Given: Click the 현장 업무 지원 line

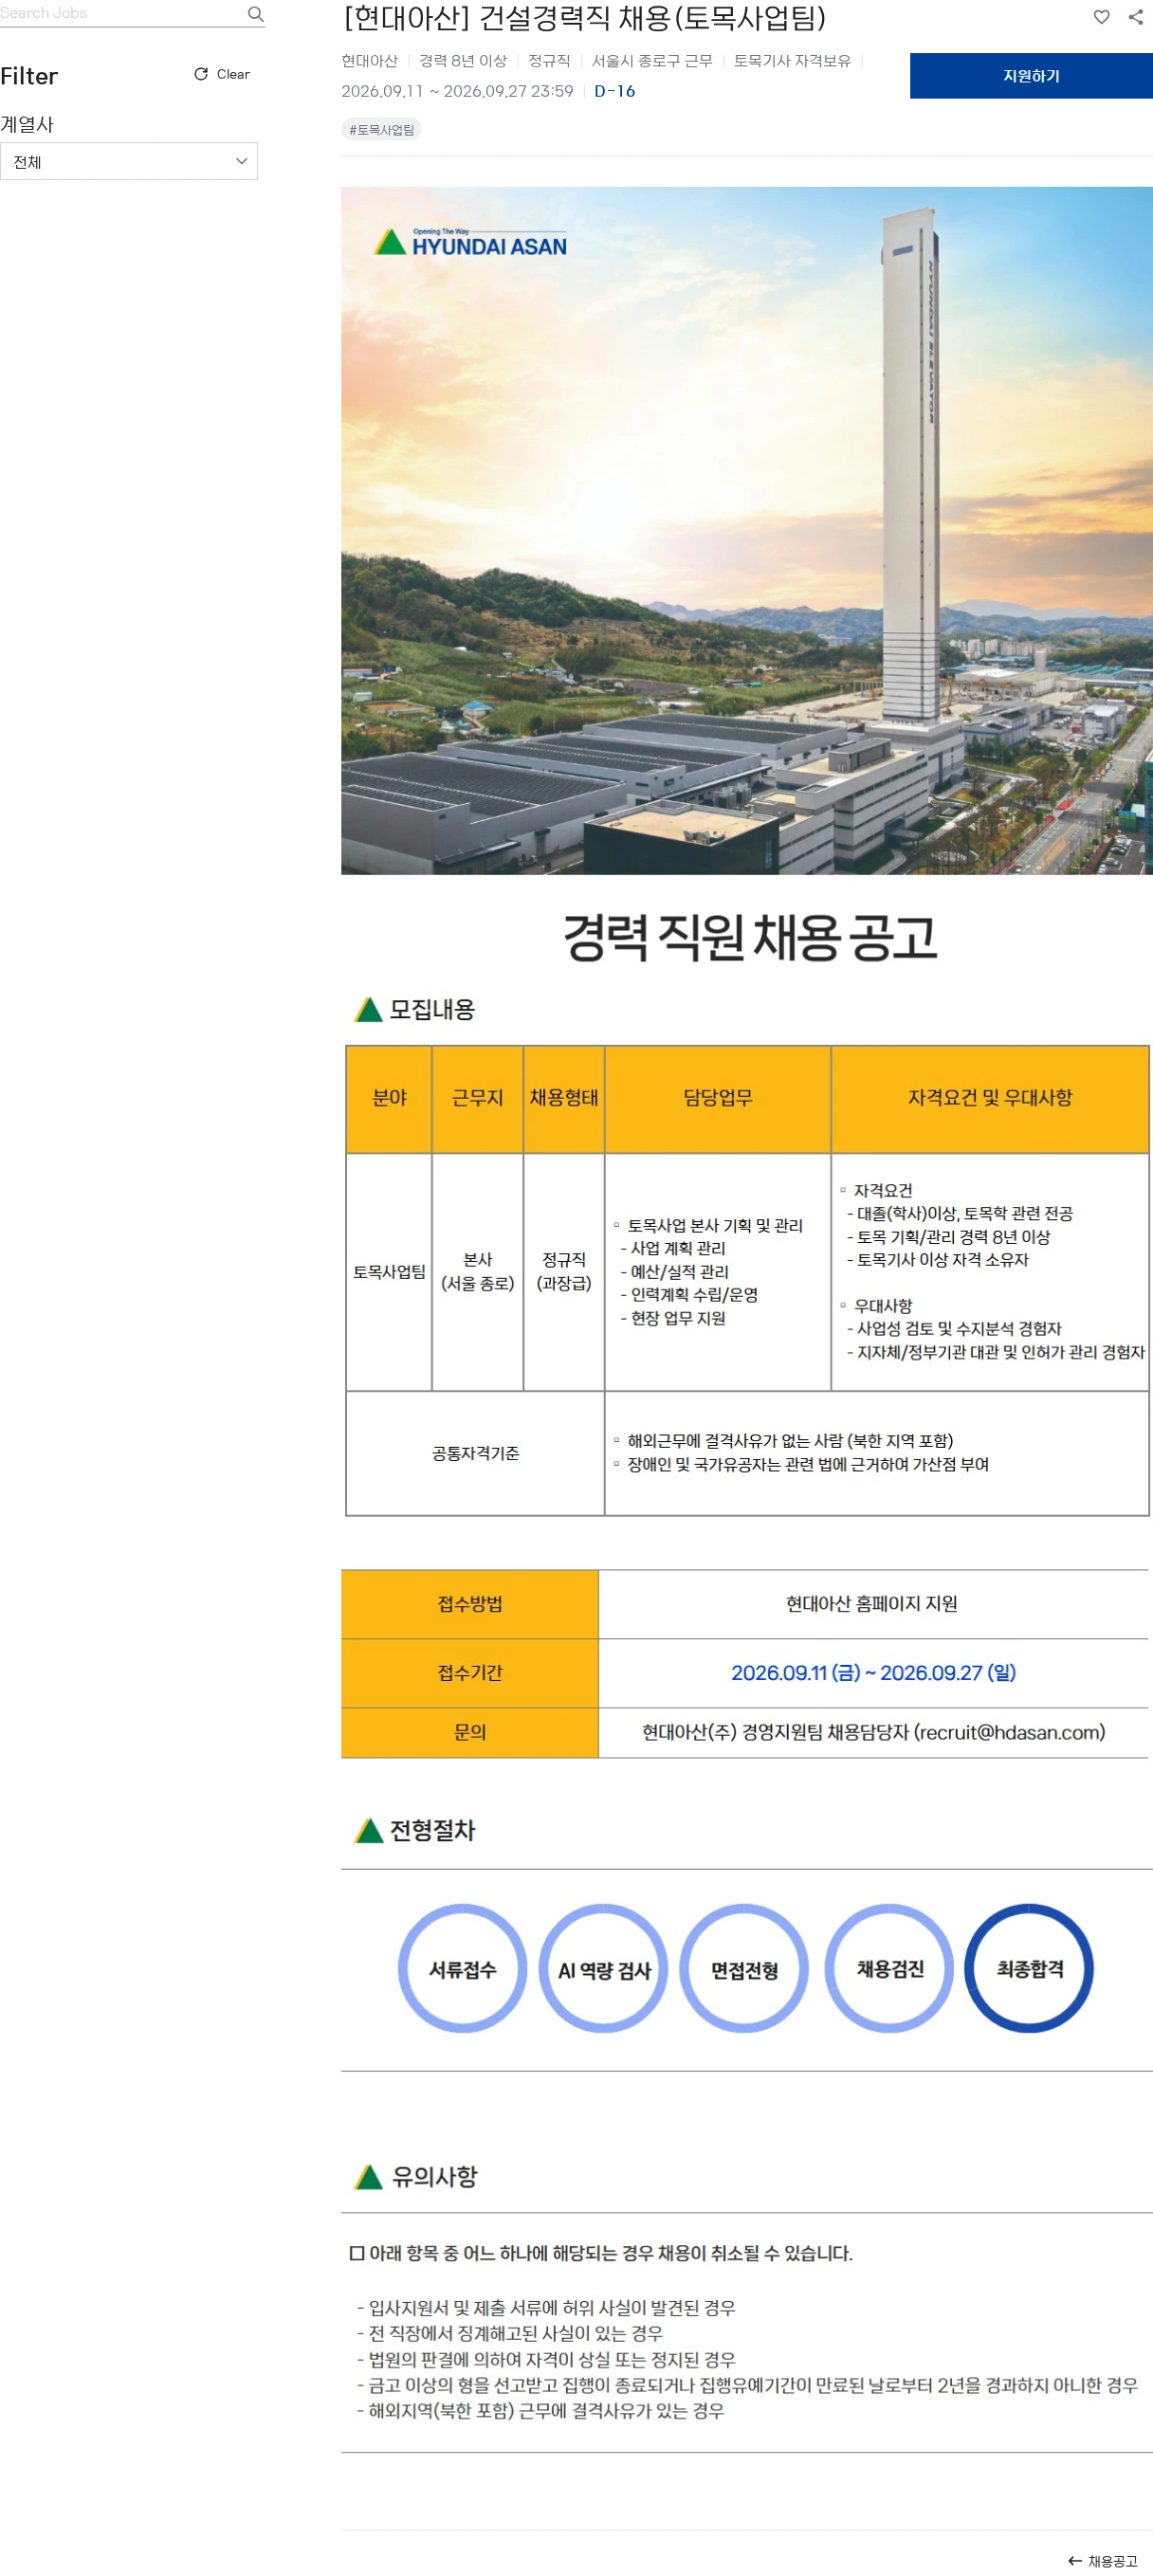Looking at the screenshot, I should point(673,1318).
